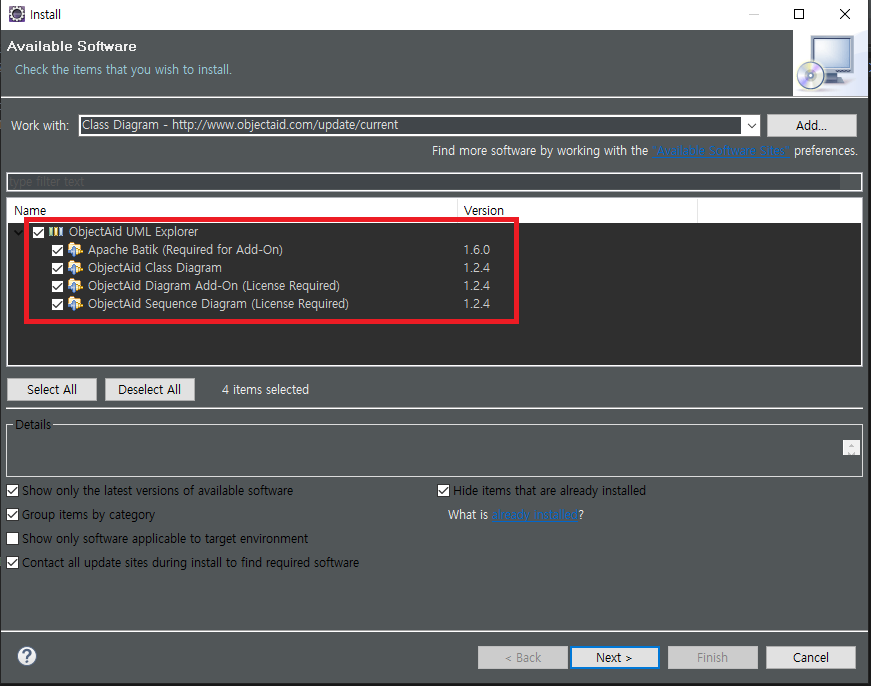Image resolution: width=871 pixels, height=686 pixels.
Task: Click the ObjectAid Class Diagram feature icon
Action: pyautogui.click(x=75, y=268)
